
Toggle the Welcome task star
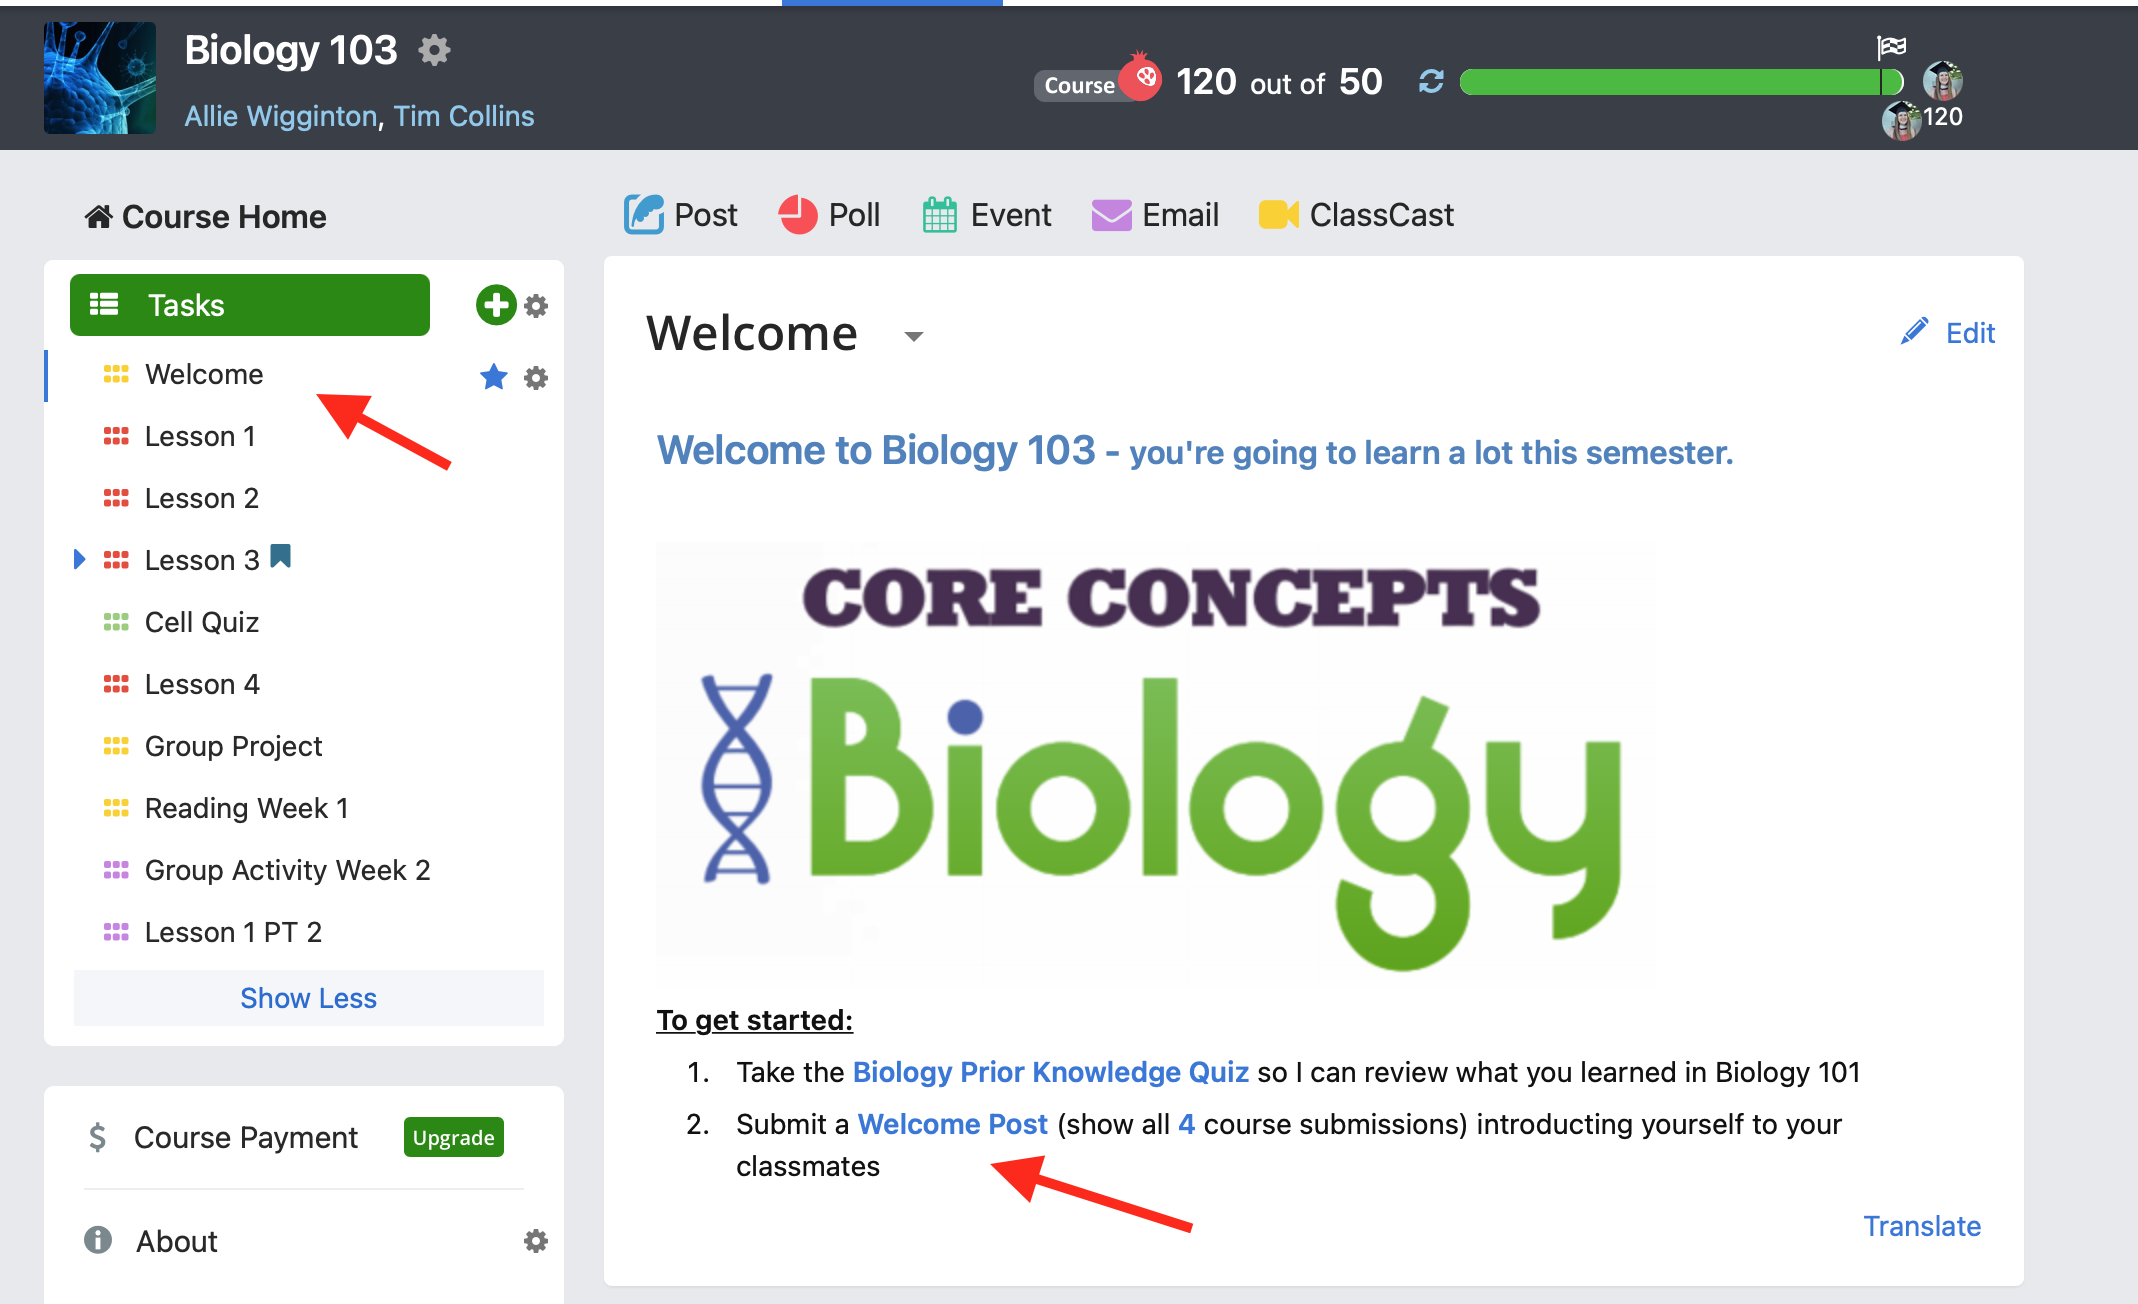(494, 377)
